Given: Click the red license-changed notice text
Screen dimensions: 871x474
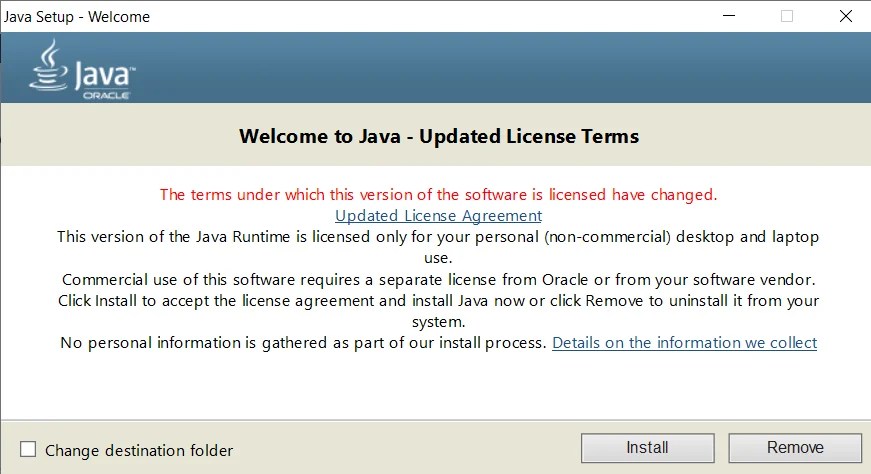Looking at the screenshot, I should (x=438, y=194).
